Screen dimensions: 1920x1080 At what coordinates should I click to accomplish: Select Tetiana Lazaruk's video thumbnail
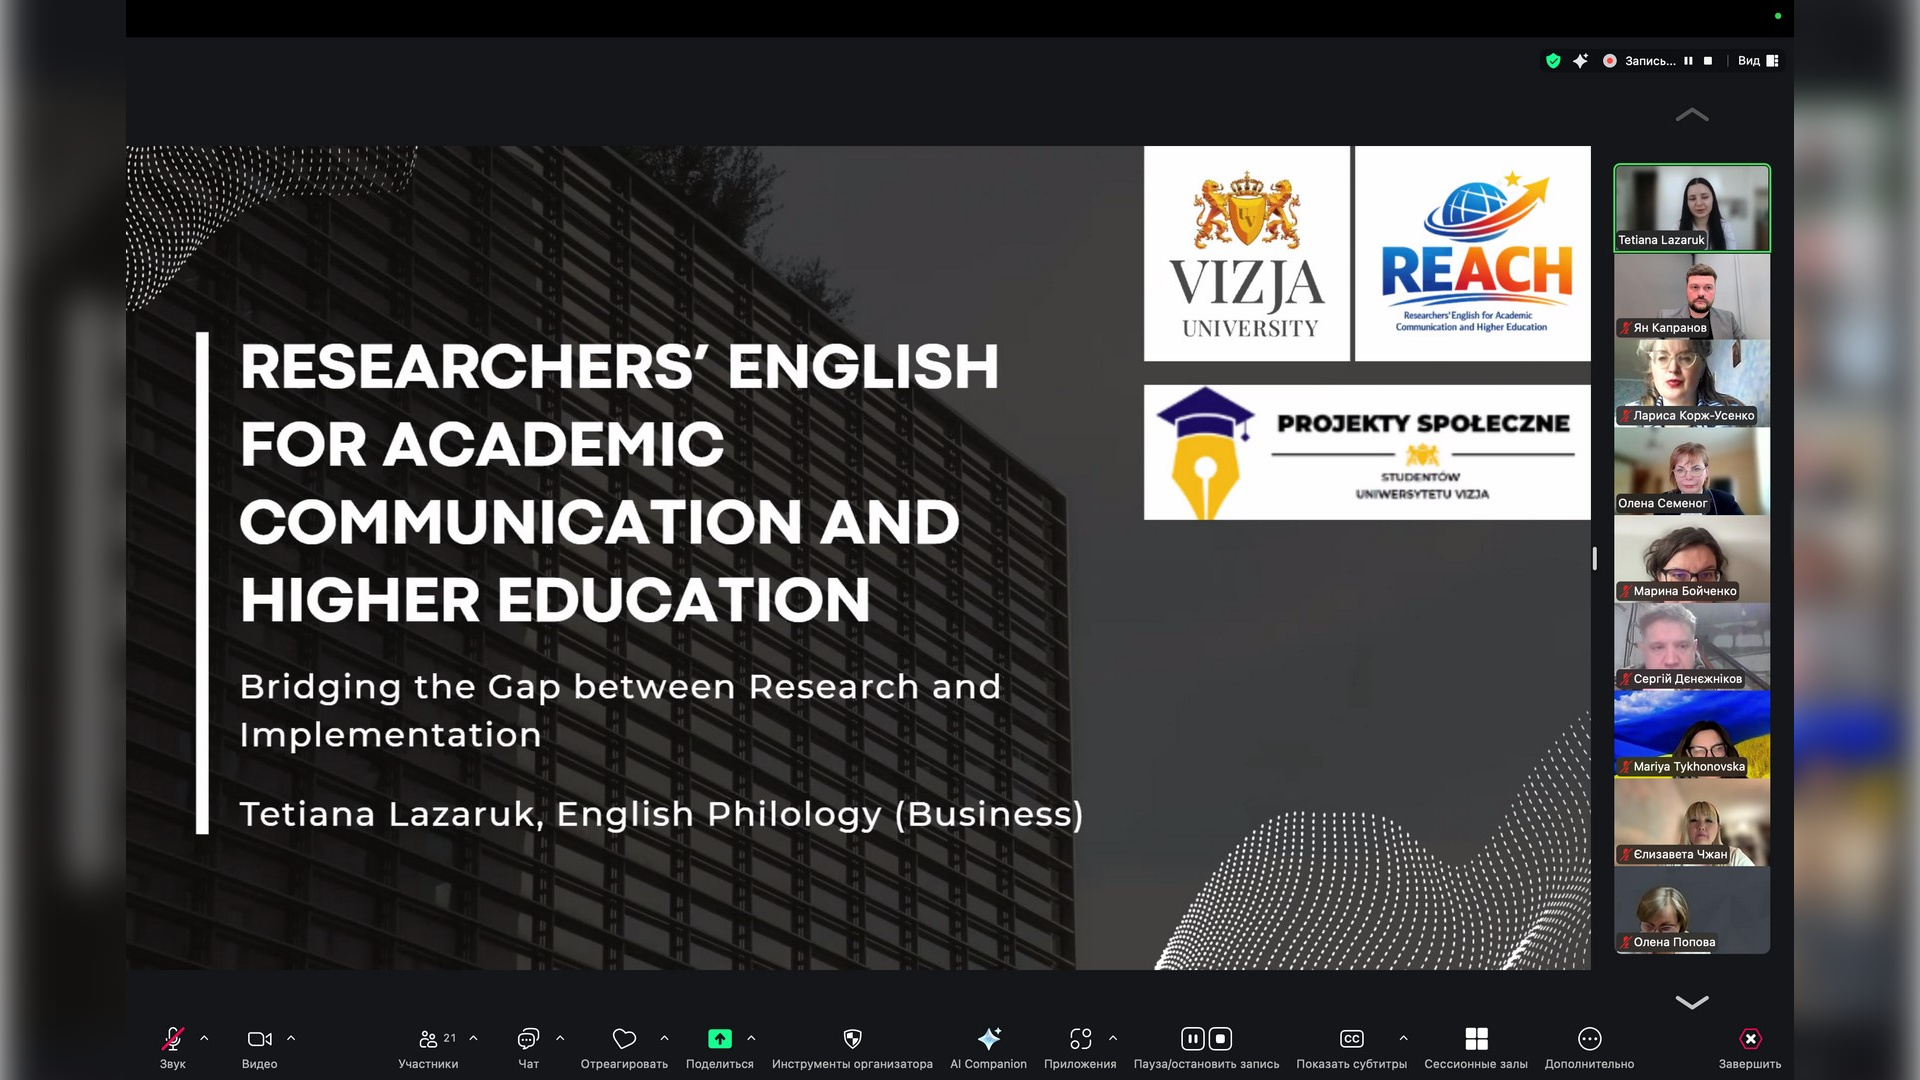click(1691, 207)
